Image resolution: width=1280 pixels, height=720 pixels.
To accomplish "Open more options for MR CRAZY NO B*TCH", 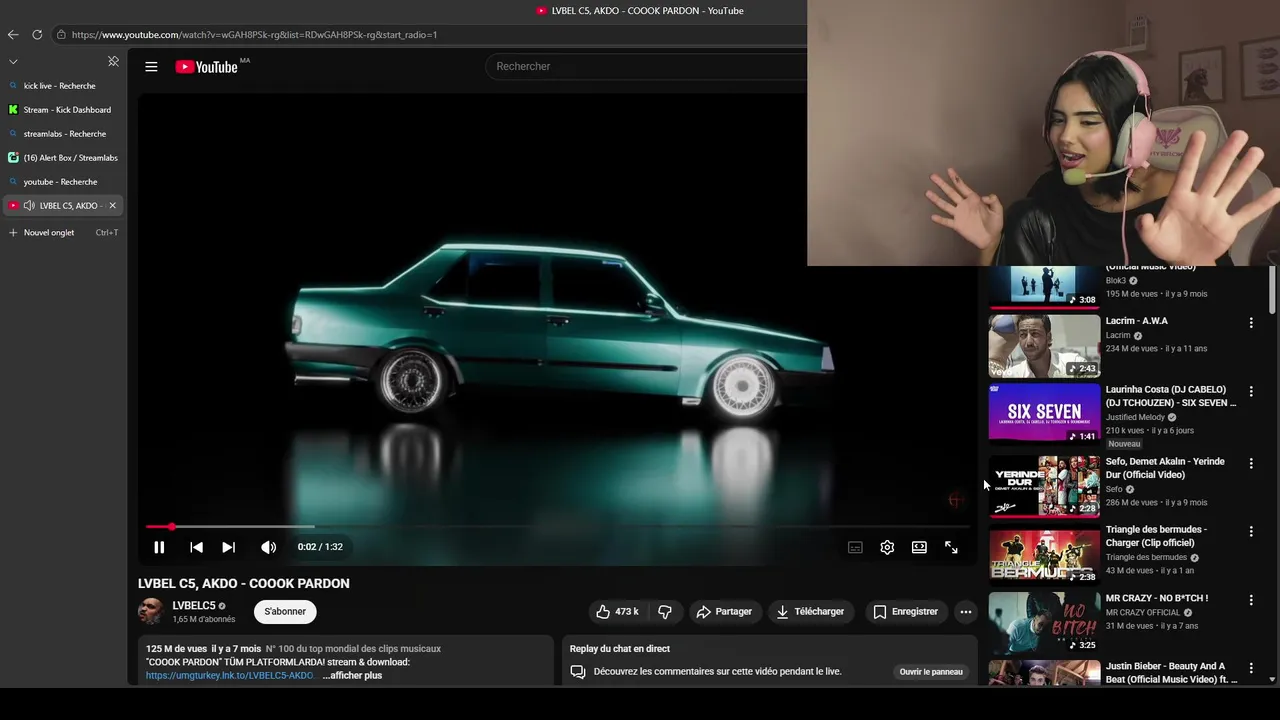I will coord(1250,600).
